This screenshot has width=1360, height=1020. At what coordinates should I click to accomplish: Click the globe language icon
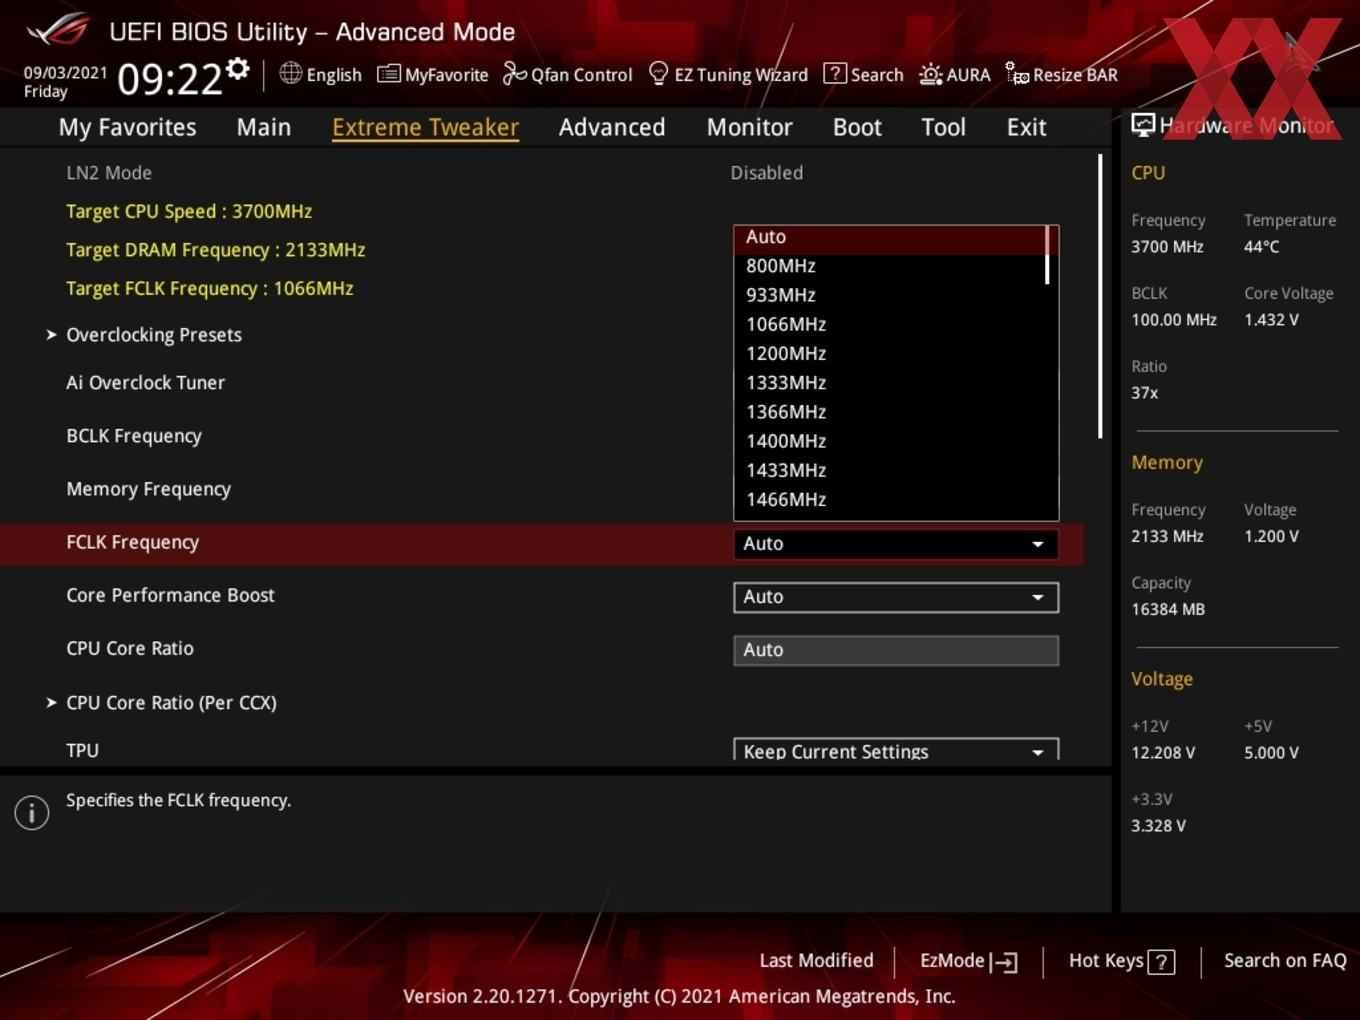pyautogui.click(x=290, y=73)
